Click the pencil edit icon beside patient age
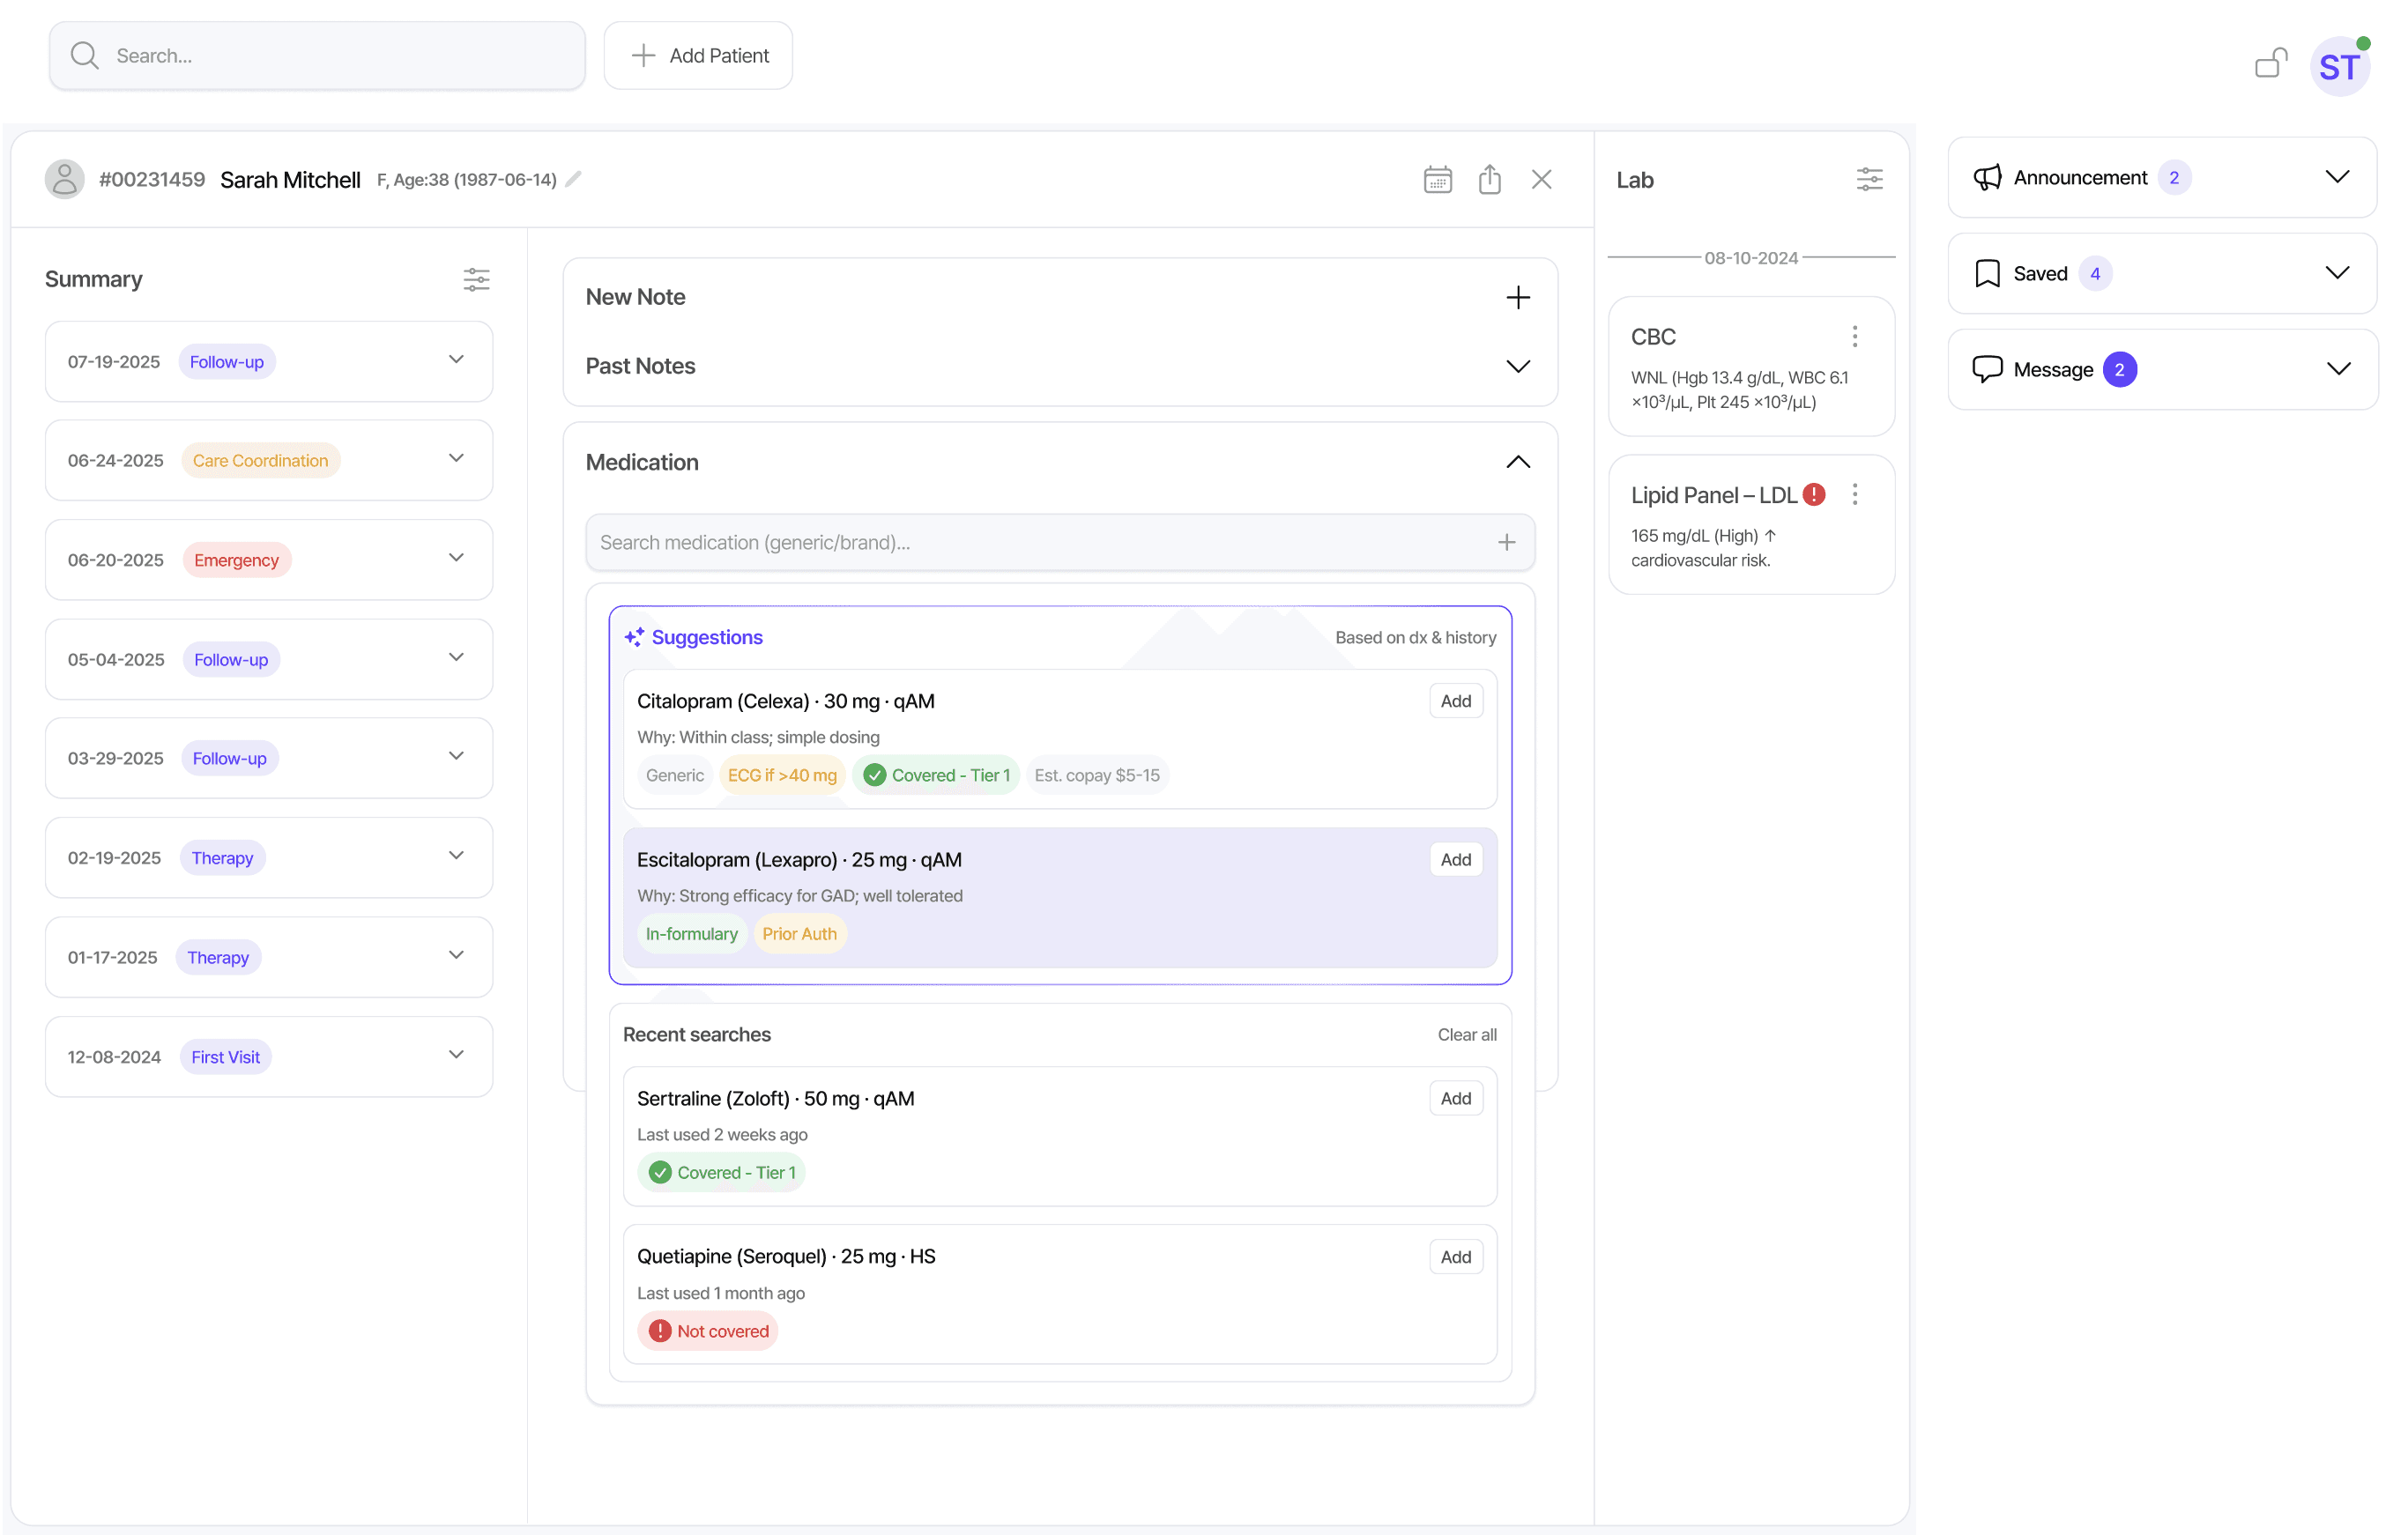2408x1535 pixels. click(573, 179)
